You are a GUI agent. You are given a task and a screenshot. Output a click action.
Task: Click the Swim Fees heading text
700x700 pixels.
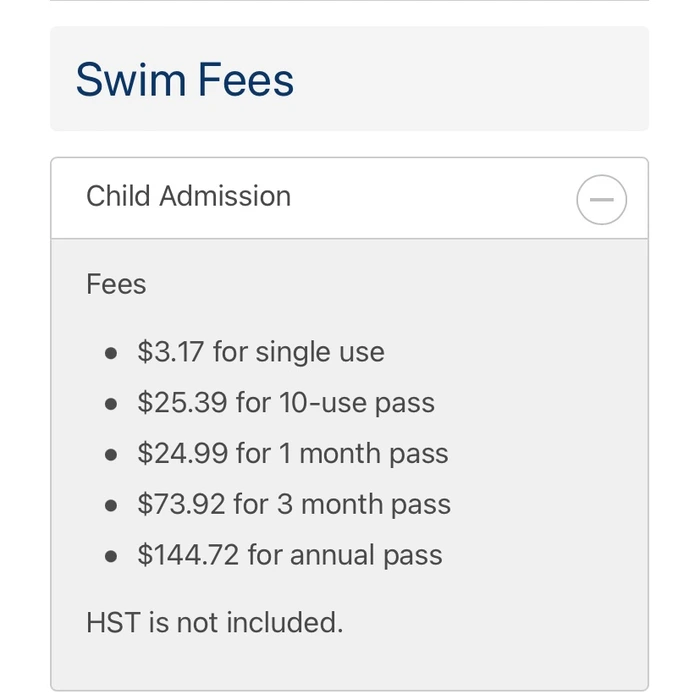185,79
